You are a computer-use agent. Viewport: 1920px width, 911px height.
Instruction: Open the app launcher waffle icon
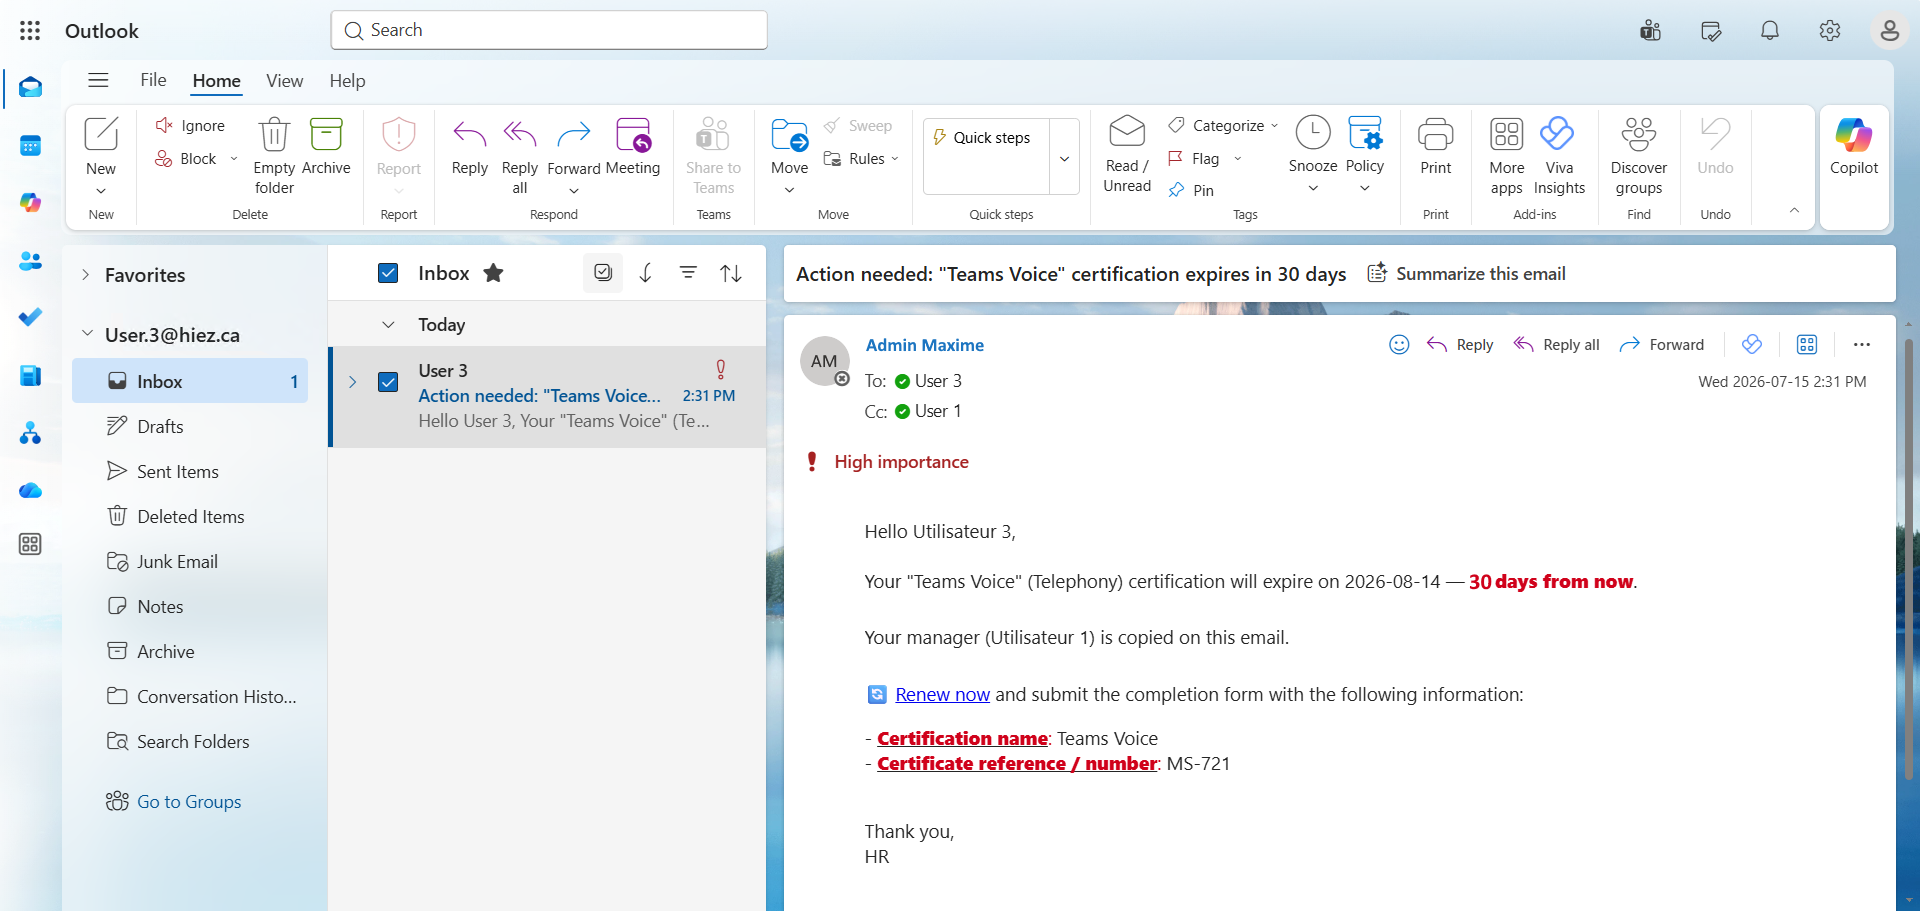click(30, 31)
